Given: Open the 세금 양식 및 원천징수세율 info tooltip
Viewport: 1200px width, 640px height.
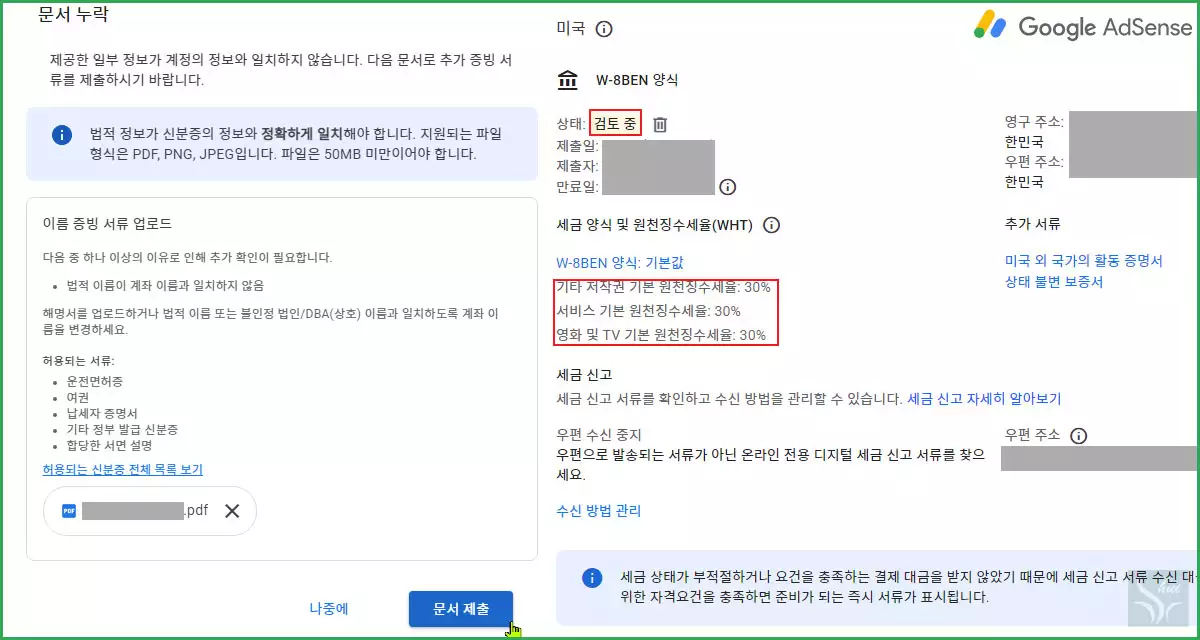Looking at the screenshot, I should click(x=770, y=224).
